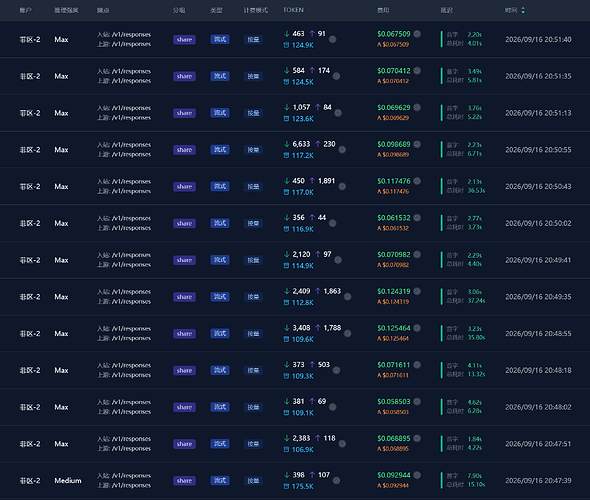This screenshot has width=590, height=500.
Task: Click the latency column header
Action: (446, 10)
